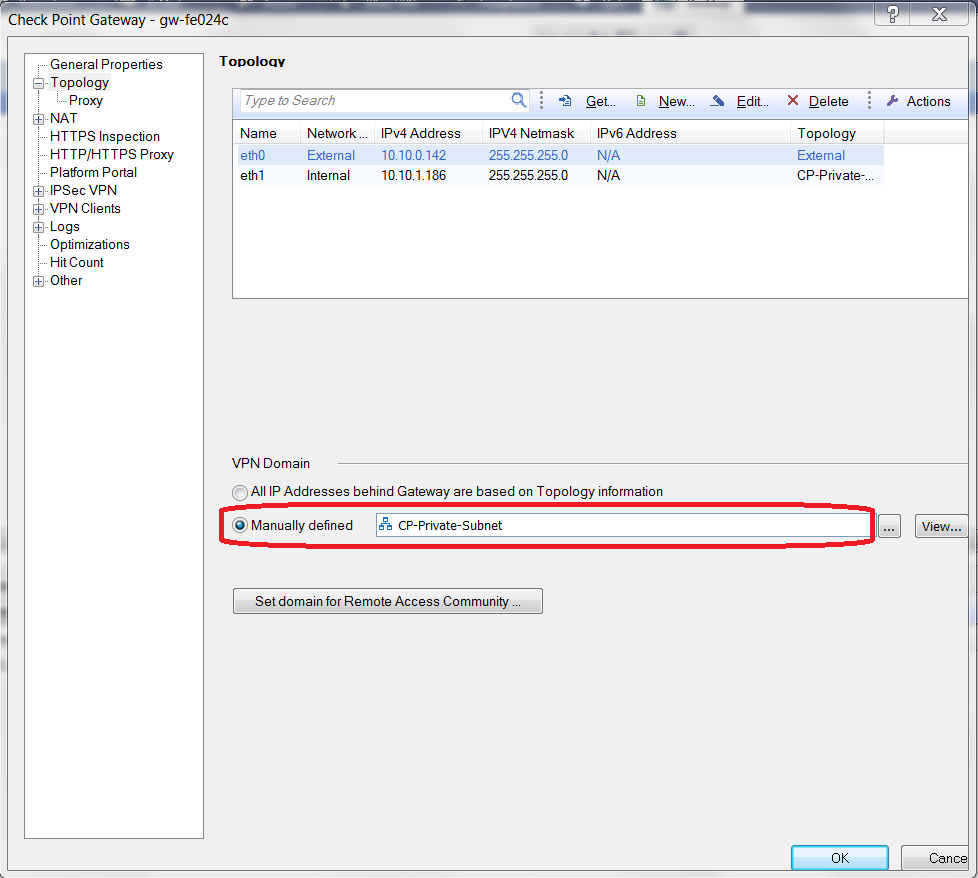Click the search magnifier icon
Screen dimensions: 978x878
point(518,100)
